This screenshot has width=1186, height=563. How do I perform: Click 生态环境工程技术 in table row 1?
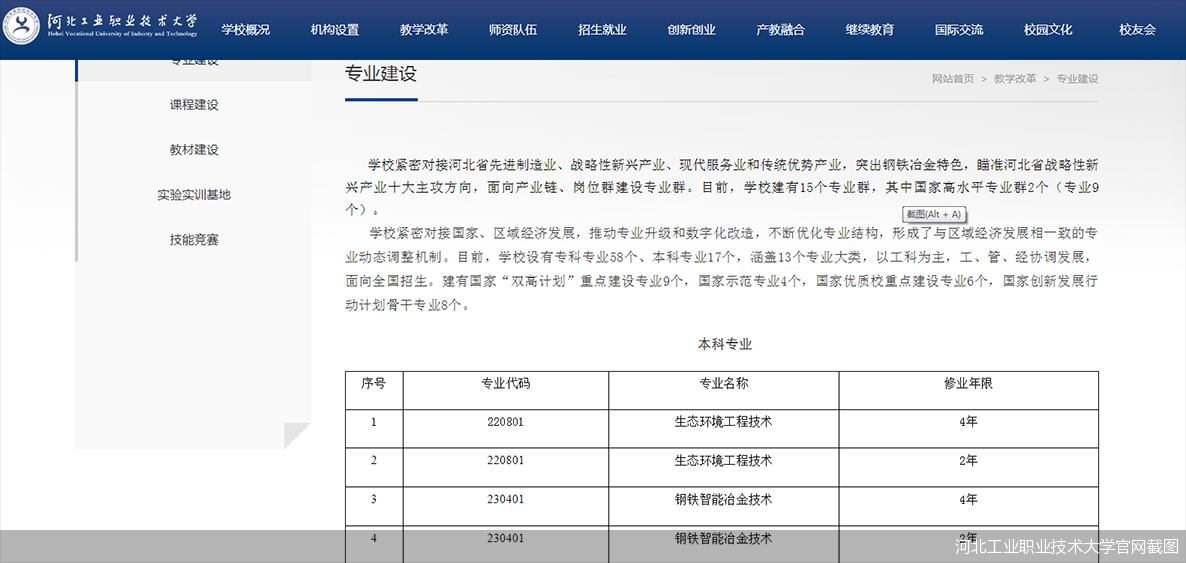[723, 422]
